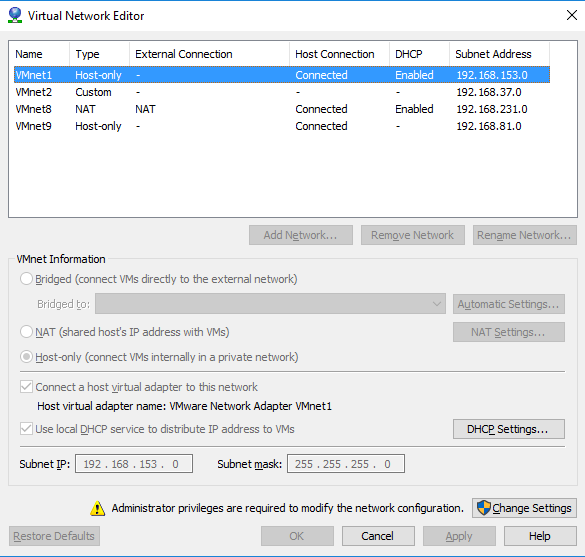Viewport: 585px width, 557px height.
Task: Click the yellow warning triangle icon
Action: pos(97,508)
